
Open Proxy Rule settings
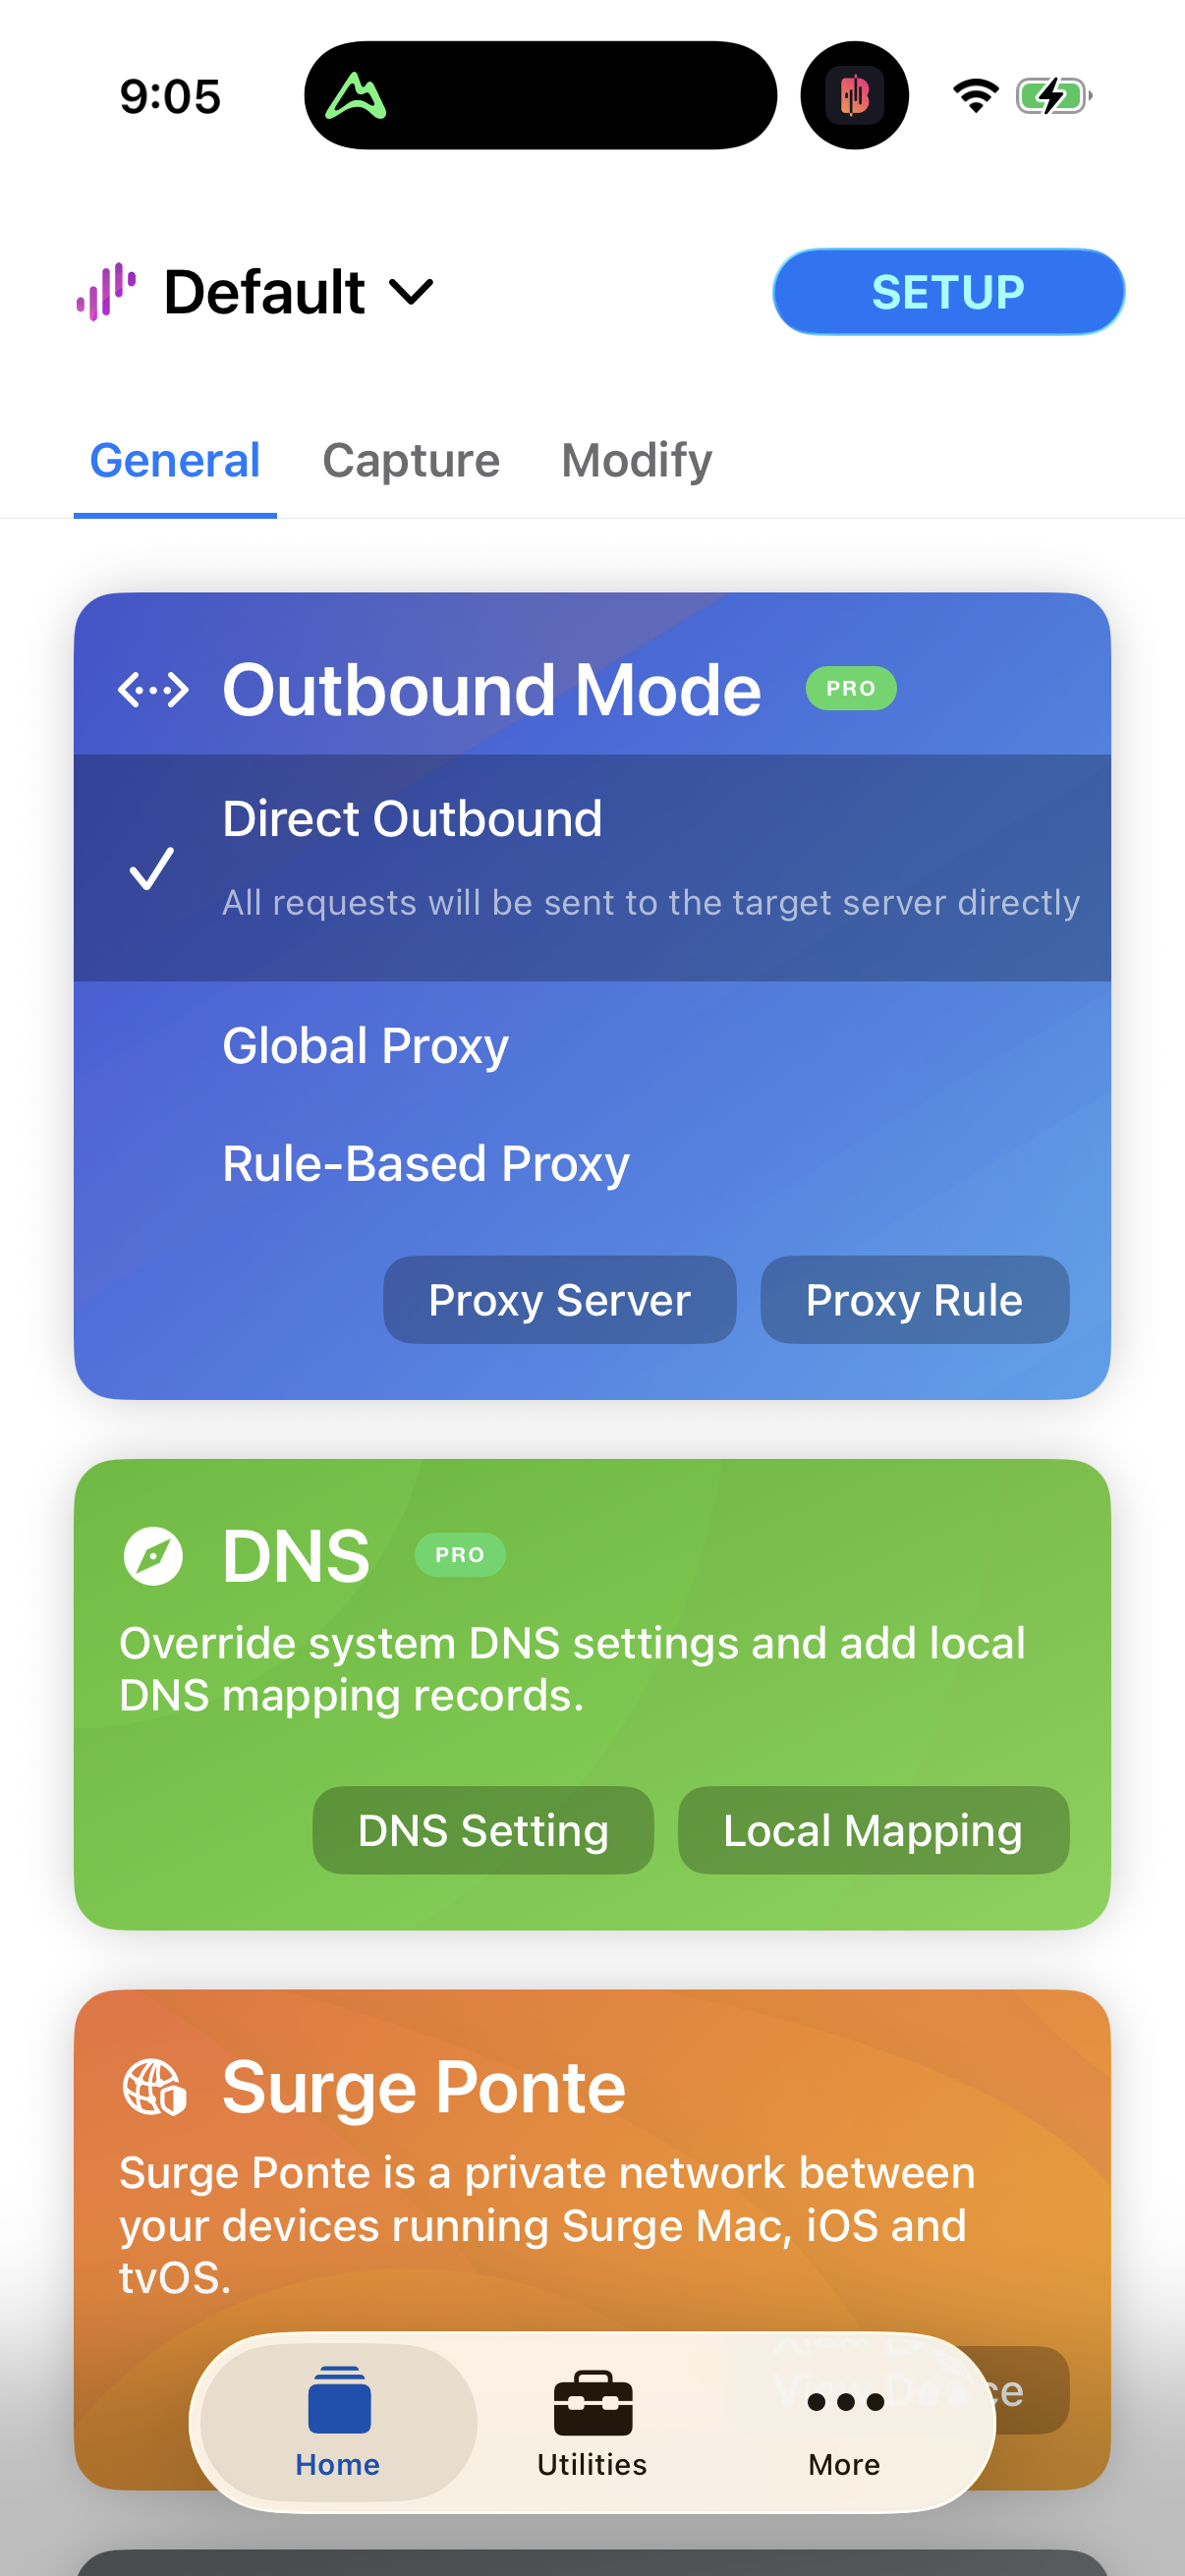pos(915,1300)
